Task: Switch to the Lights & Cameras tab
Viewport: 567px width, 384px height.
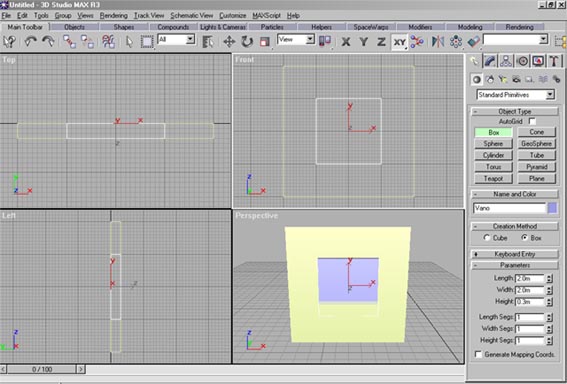Action: 223,27
